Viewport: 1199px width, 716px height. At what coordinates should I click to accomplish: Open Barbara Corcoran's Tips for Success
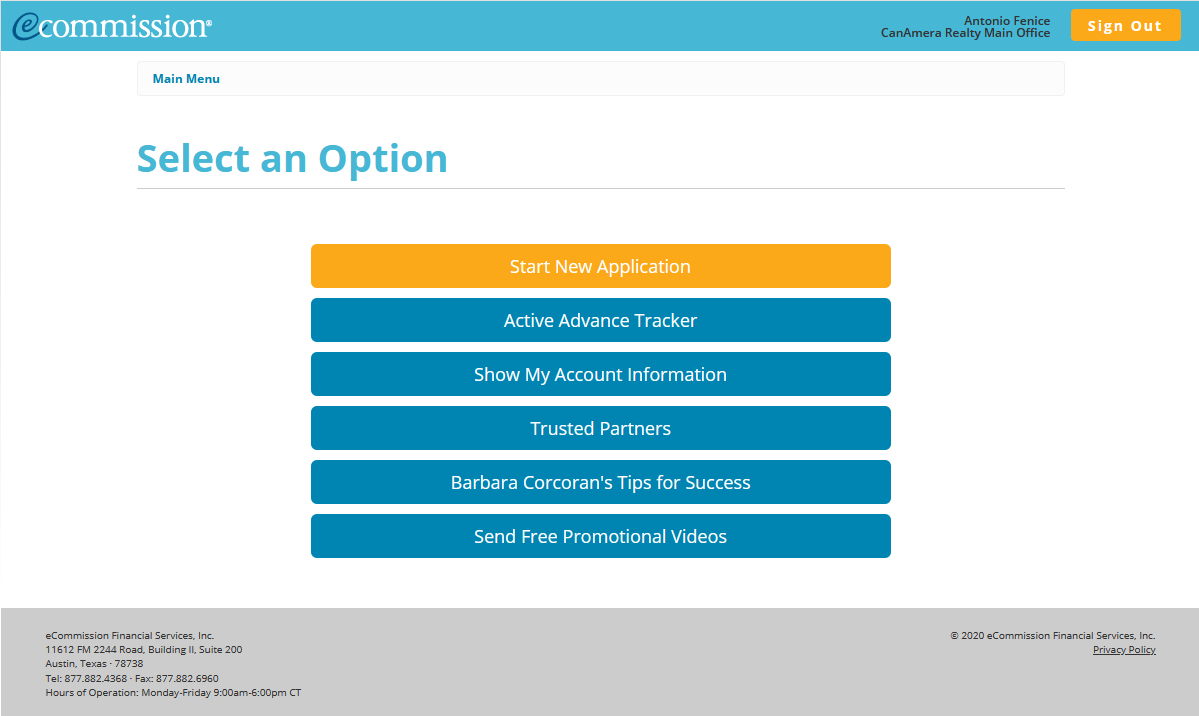tap(600, 482)
